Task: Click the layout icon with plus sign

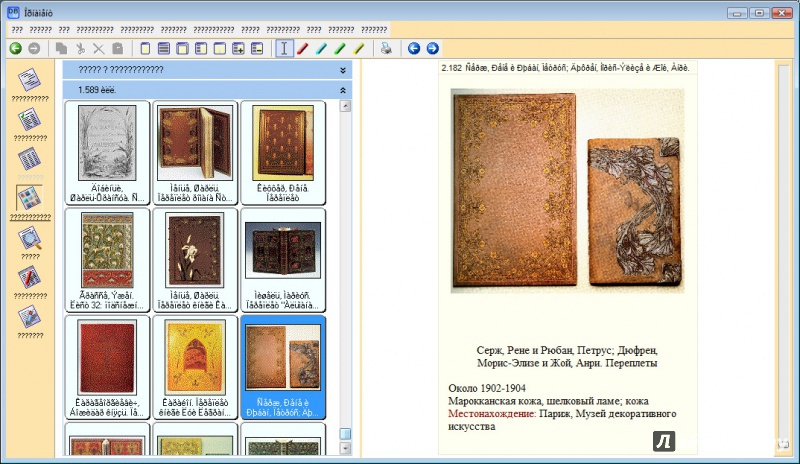Action: point(238,48)
